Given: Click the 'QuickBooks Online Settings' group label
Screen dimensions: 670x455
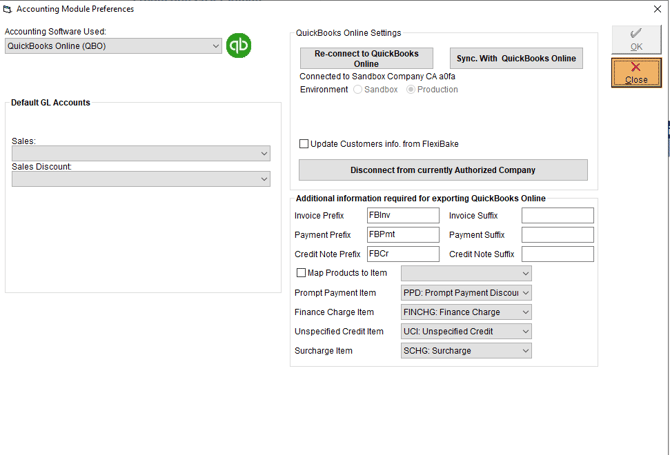Looking at the screenshot, I should click(x=348, y=33).
